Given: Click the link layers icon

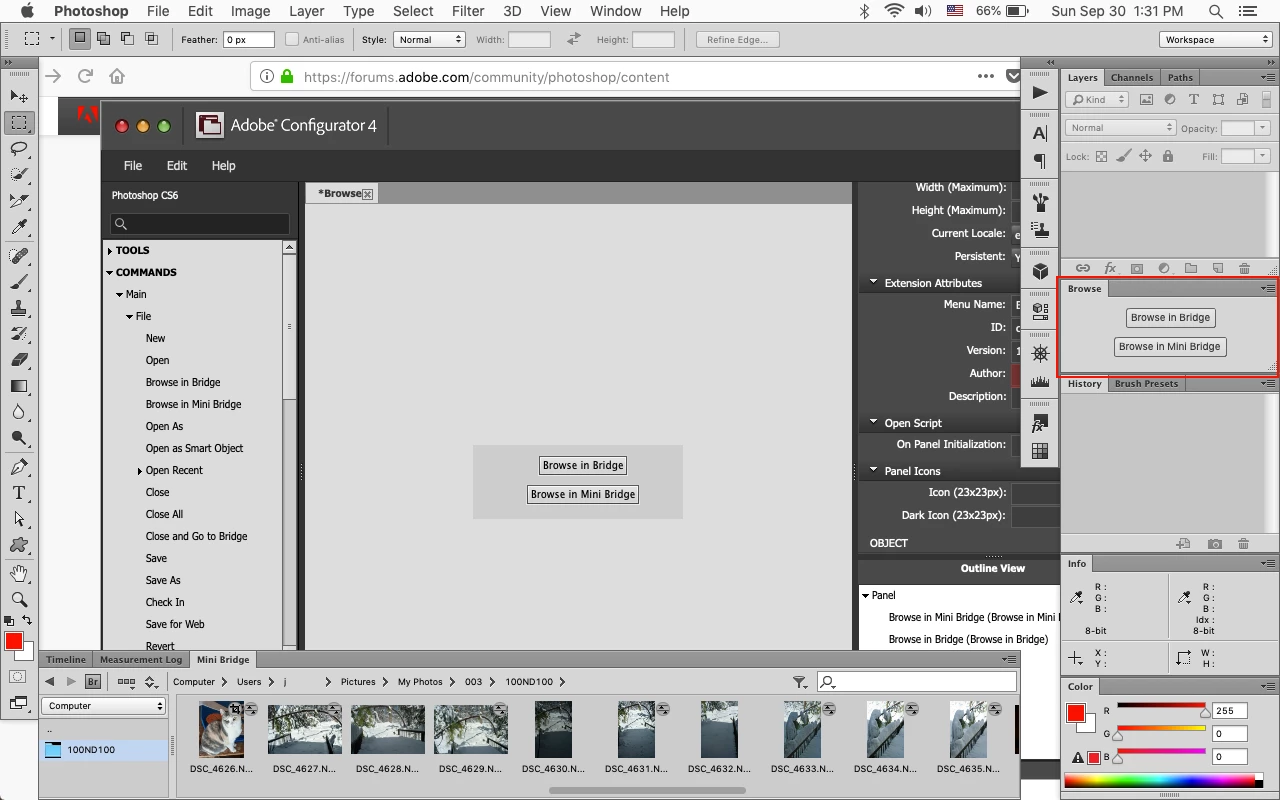Looking at the screenshot, I should [x=1082, y=268].
